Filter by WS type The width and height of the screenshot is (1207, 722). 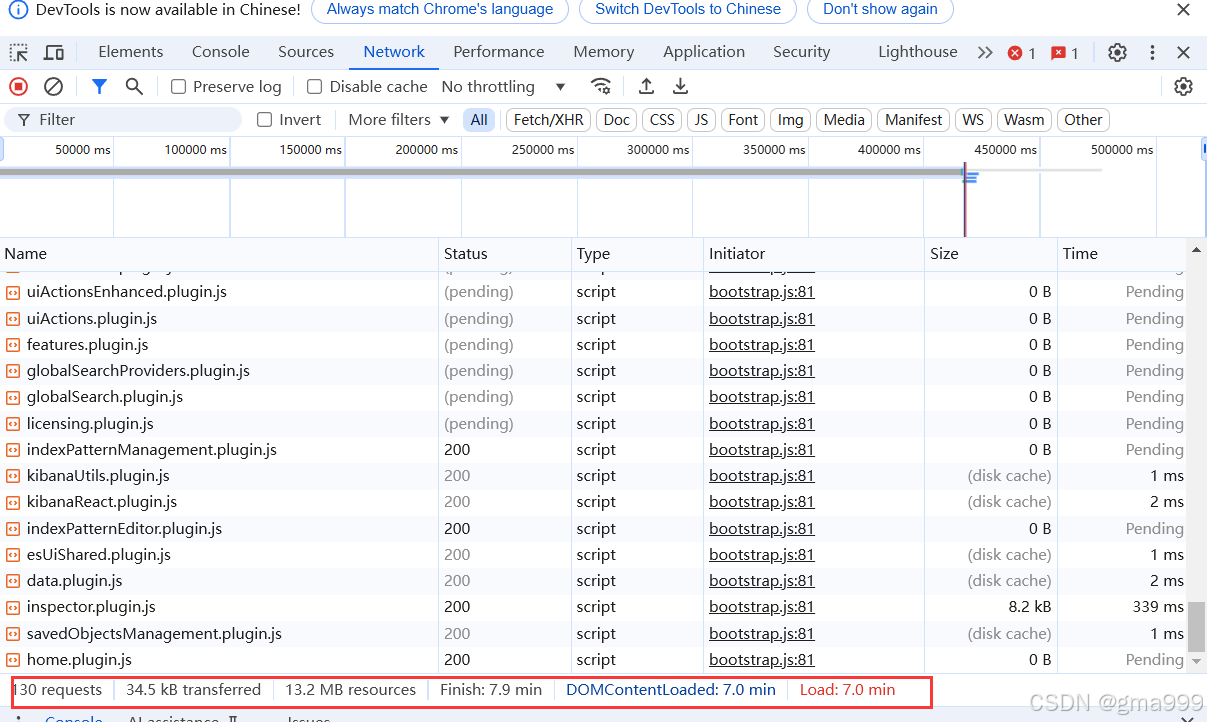(x=973, y=120)
